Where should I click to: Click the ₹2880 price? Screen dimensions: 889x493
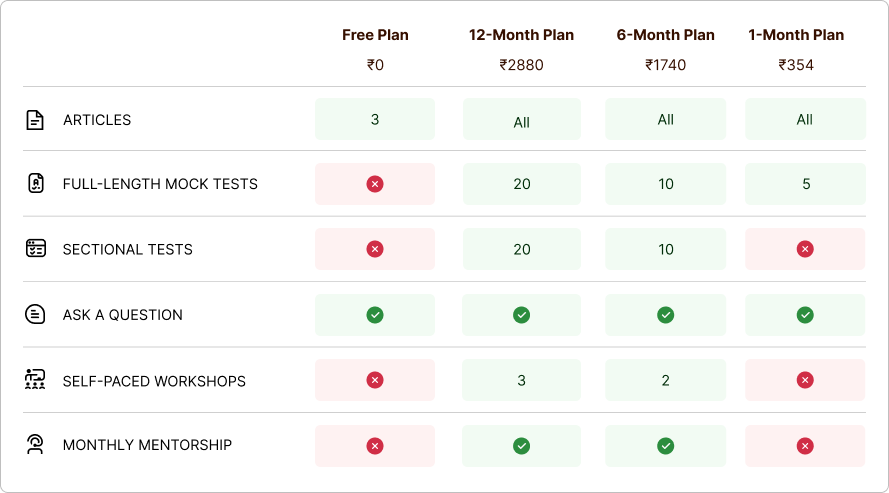click(x=522, y=65)
